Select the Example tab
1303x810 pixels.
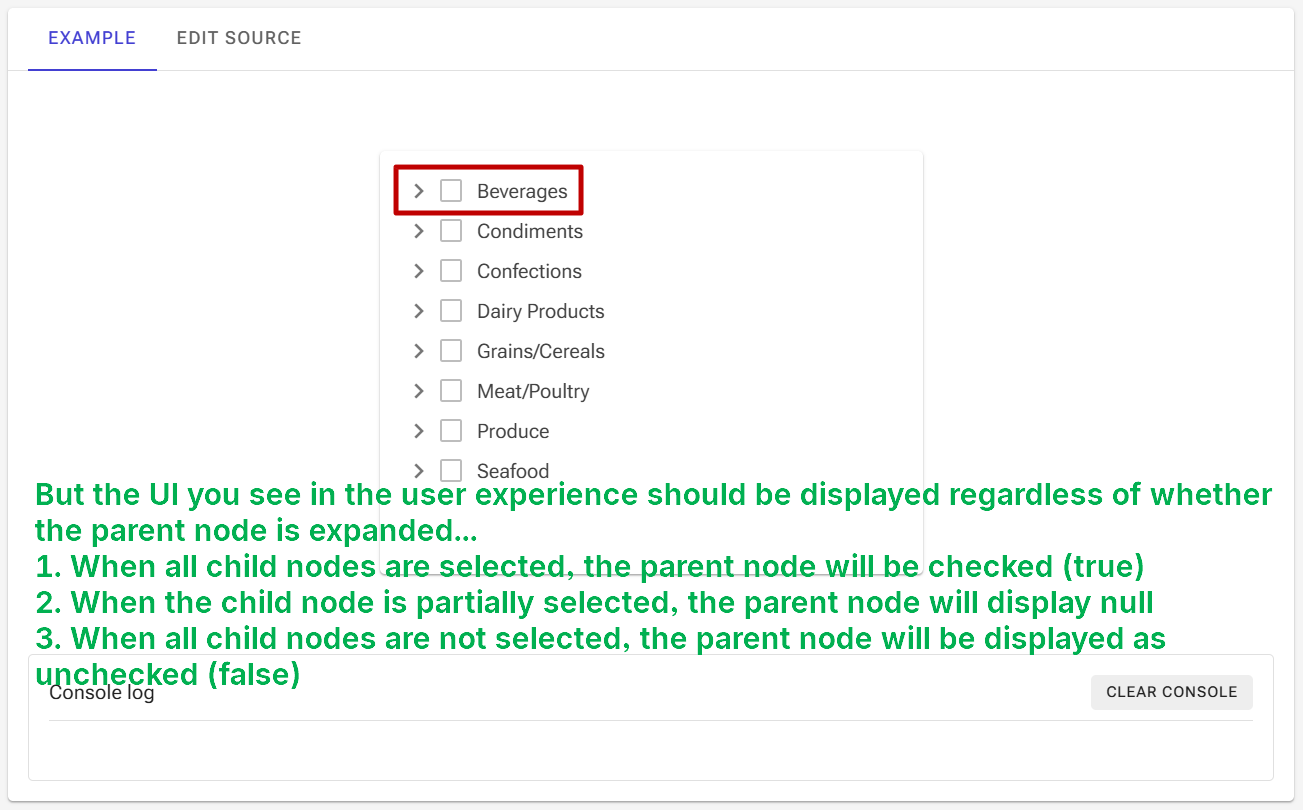tap(92, 38)
